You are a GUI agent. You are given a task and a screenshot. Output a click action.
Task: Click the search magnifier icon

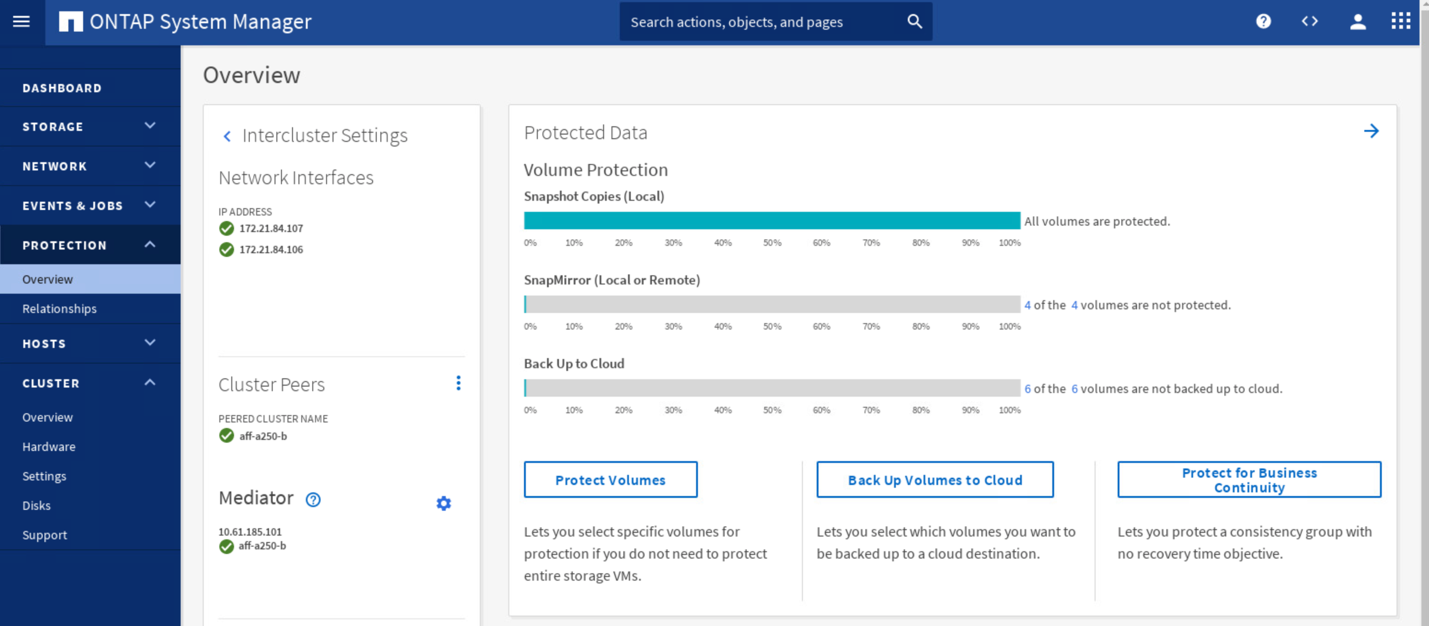click(914, 21)
